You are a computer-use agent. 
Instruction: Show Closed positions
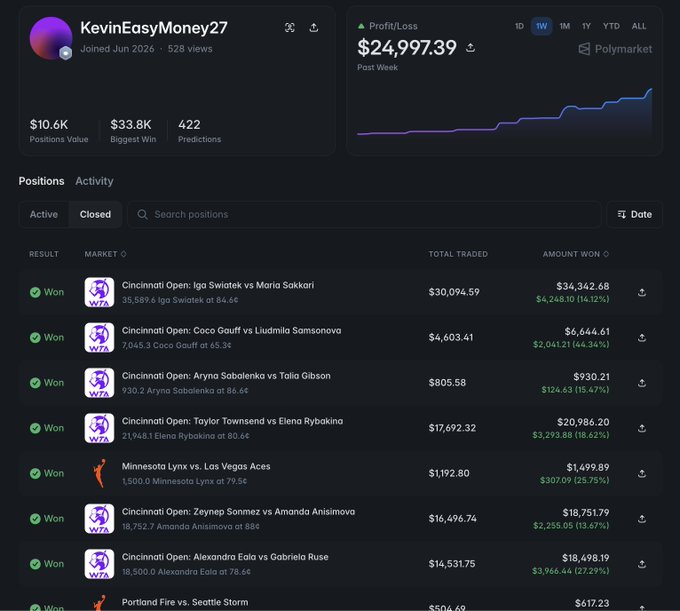click(x=95, y=214)
